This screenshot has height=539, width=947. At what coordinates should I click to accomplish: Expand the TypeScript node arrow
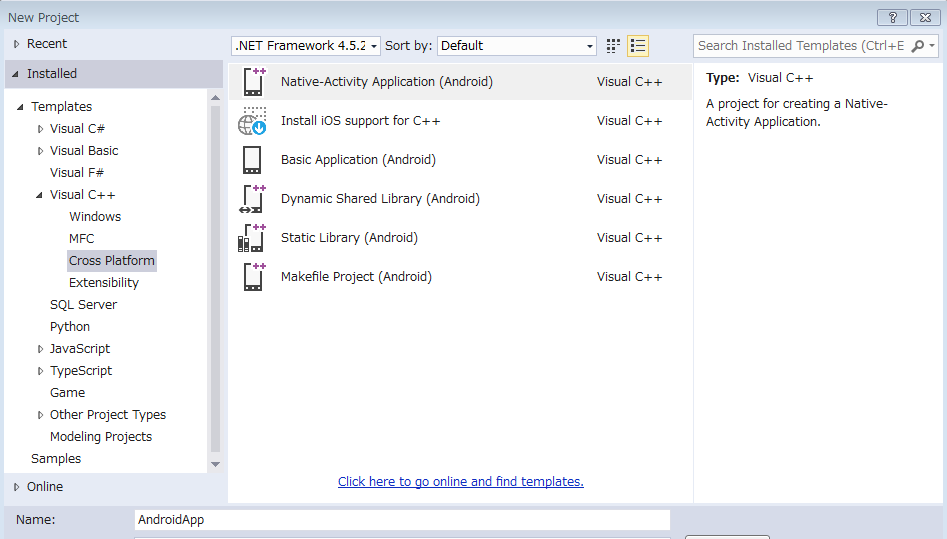pyautogui.click(x=40, y=371)
